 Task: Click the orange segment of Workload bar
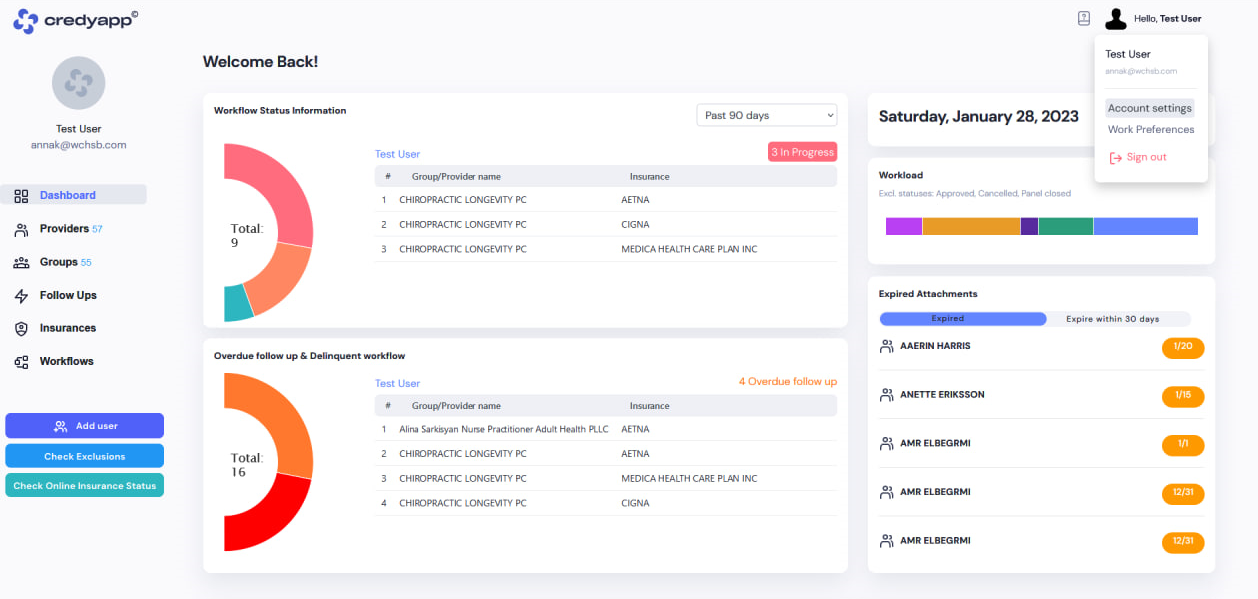point(971,227)
